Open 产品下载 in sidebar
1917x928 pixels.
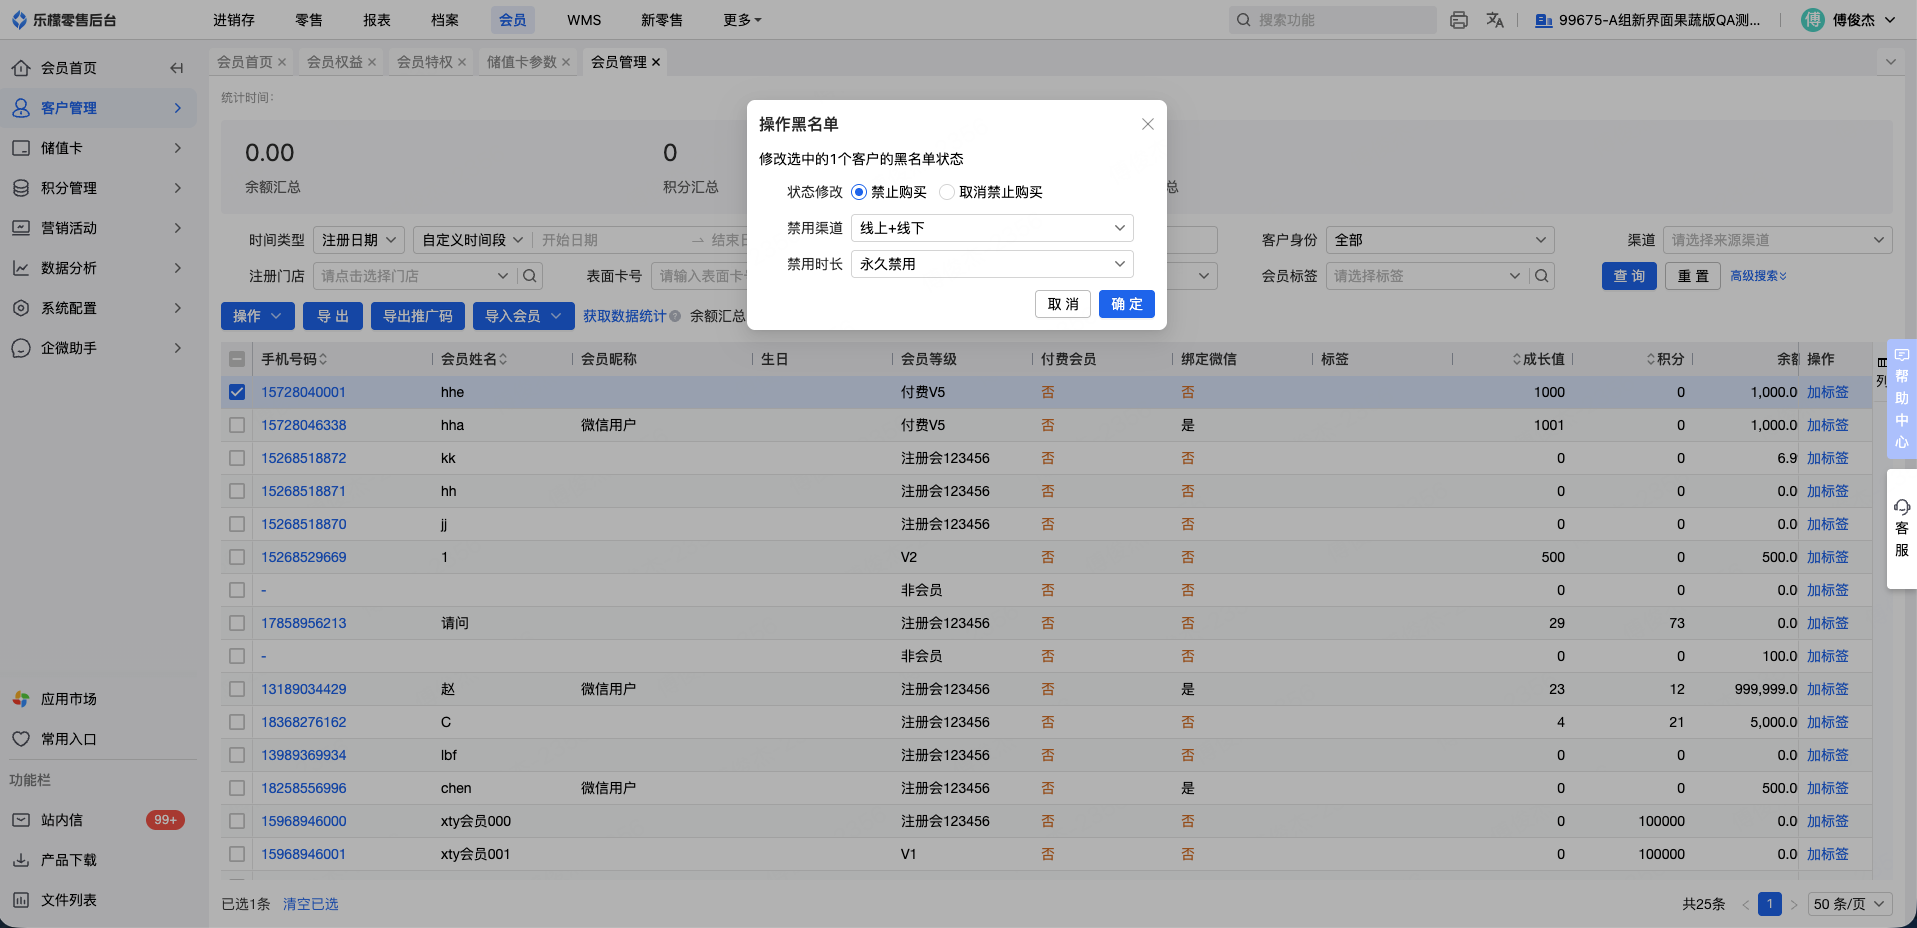69,860
